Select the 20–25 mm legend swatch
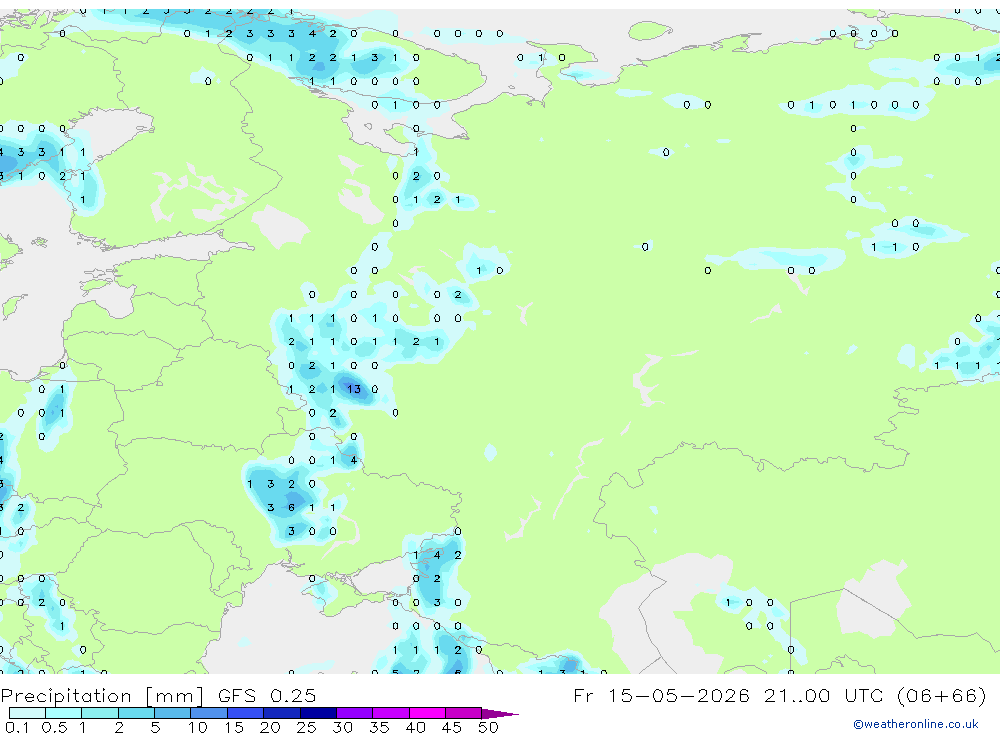The image size is (1000, 733). pyautogui.click(x=281, y=713)
